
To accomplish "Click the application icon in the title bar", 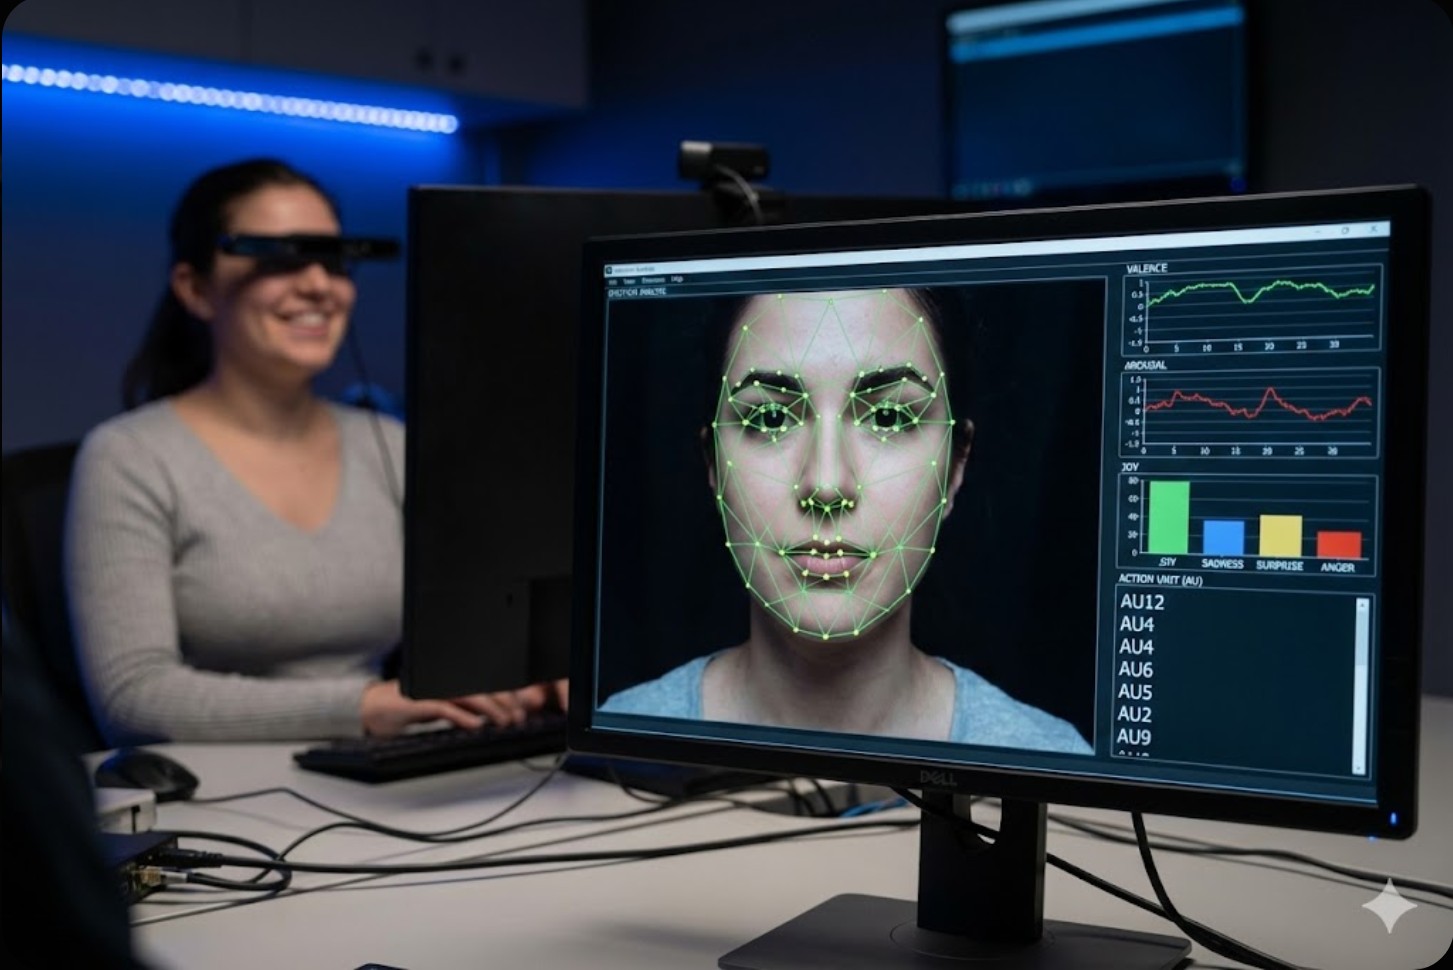I will tap(609, 270).
